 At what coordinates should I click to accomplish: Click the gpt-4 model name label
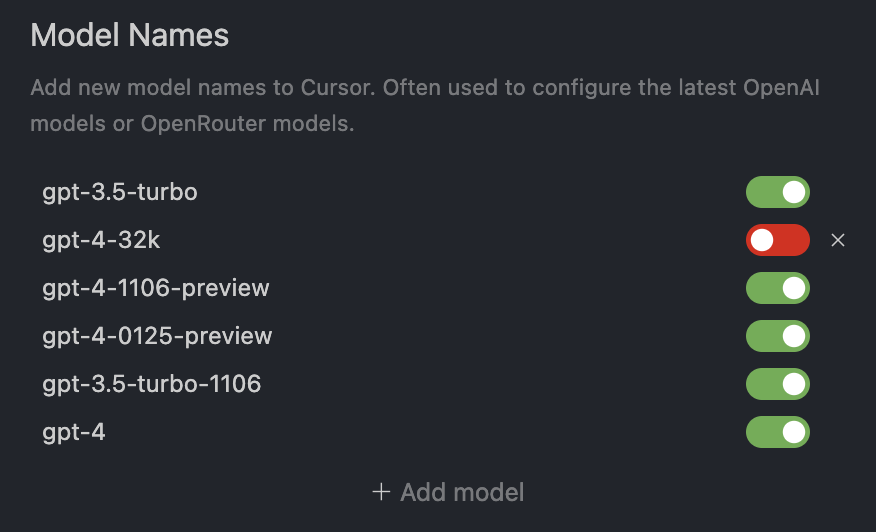coord(74,432)
